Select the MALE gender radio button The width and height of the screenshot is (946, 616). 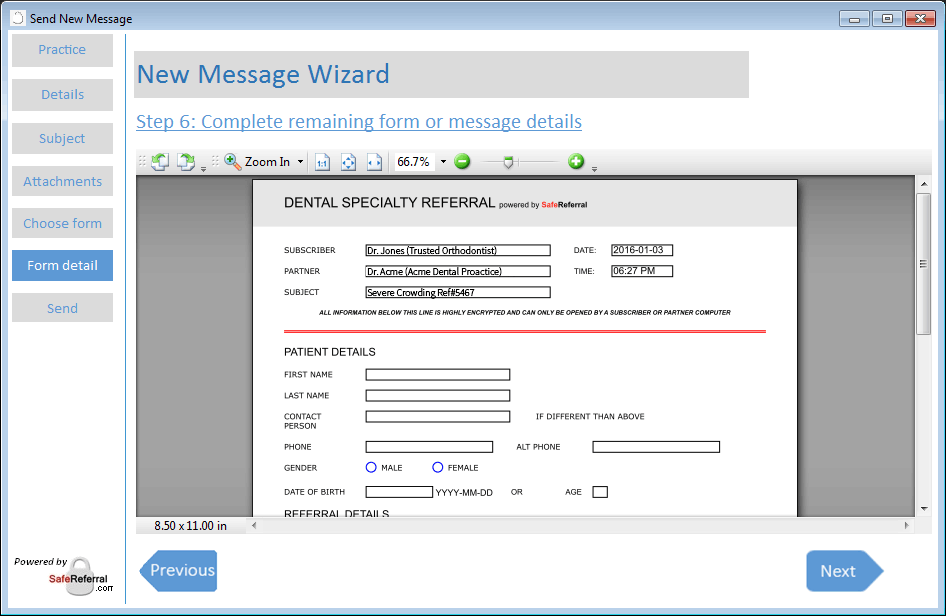pos(371,467)
